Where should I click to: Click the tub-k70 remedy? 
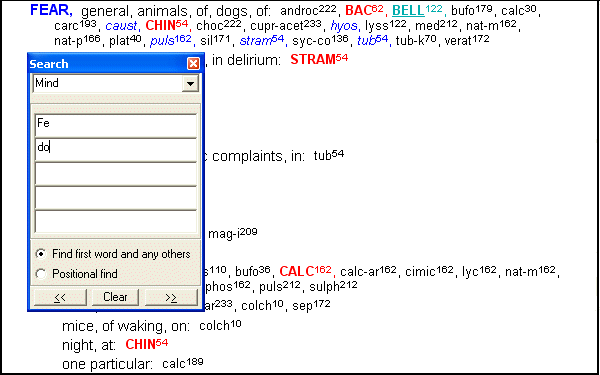point(416,40)
